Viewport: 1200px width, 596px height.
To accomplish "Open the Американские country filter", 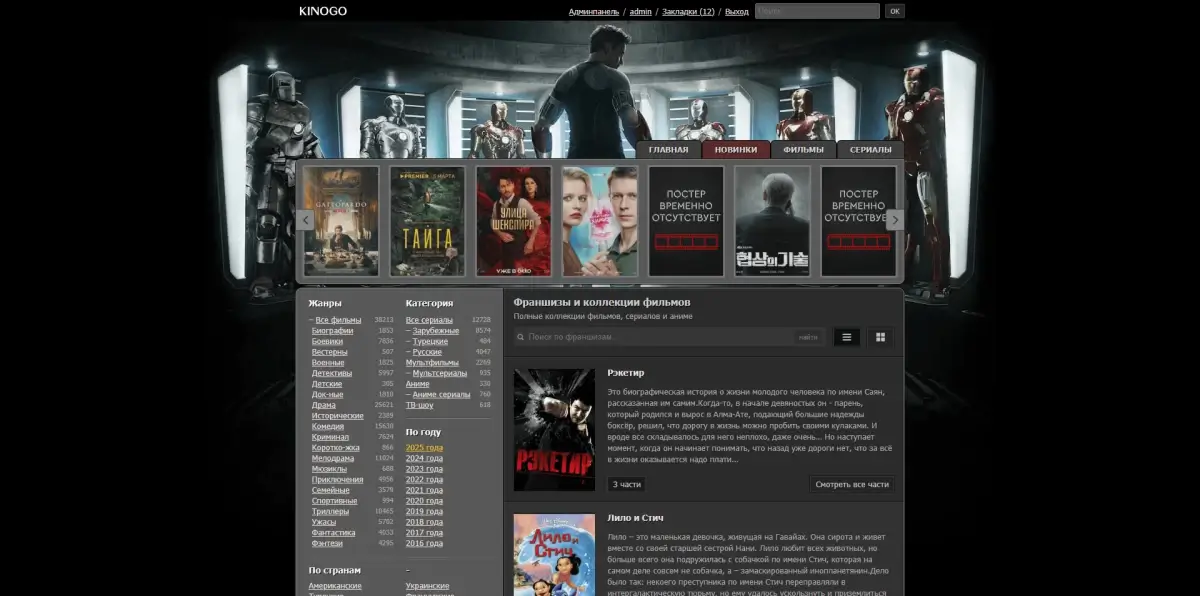I will (335, 586).
